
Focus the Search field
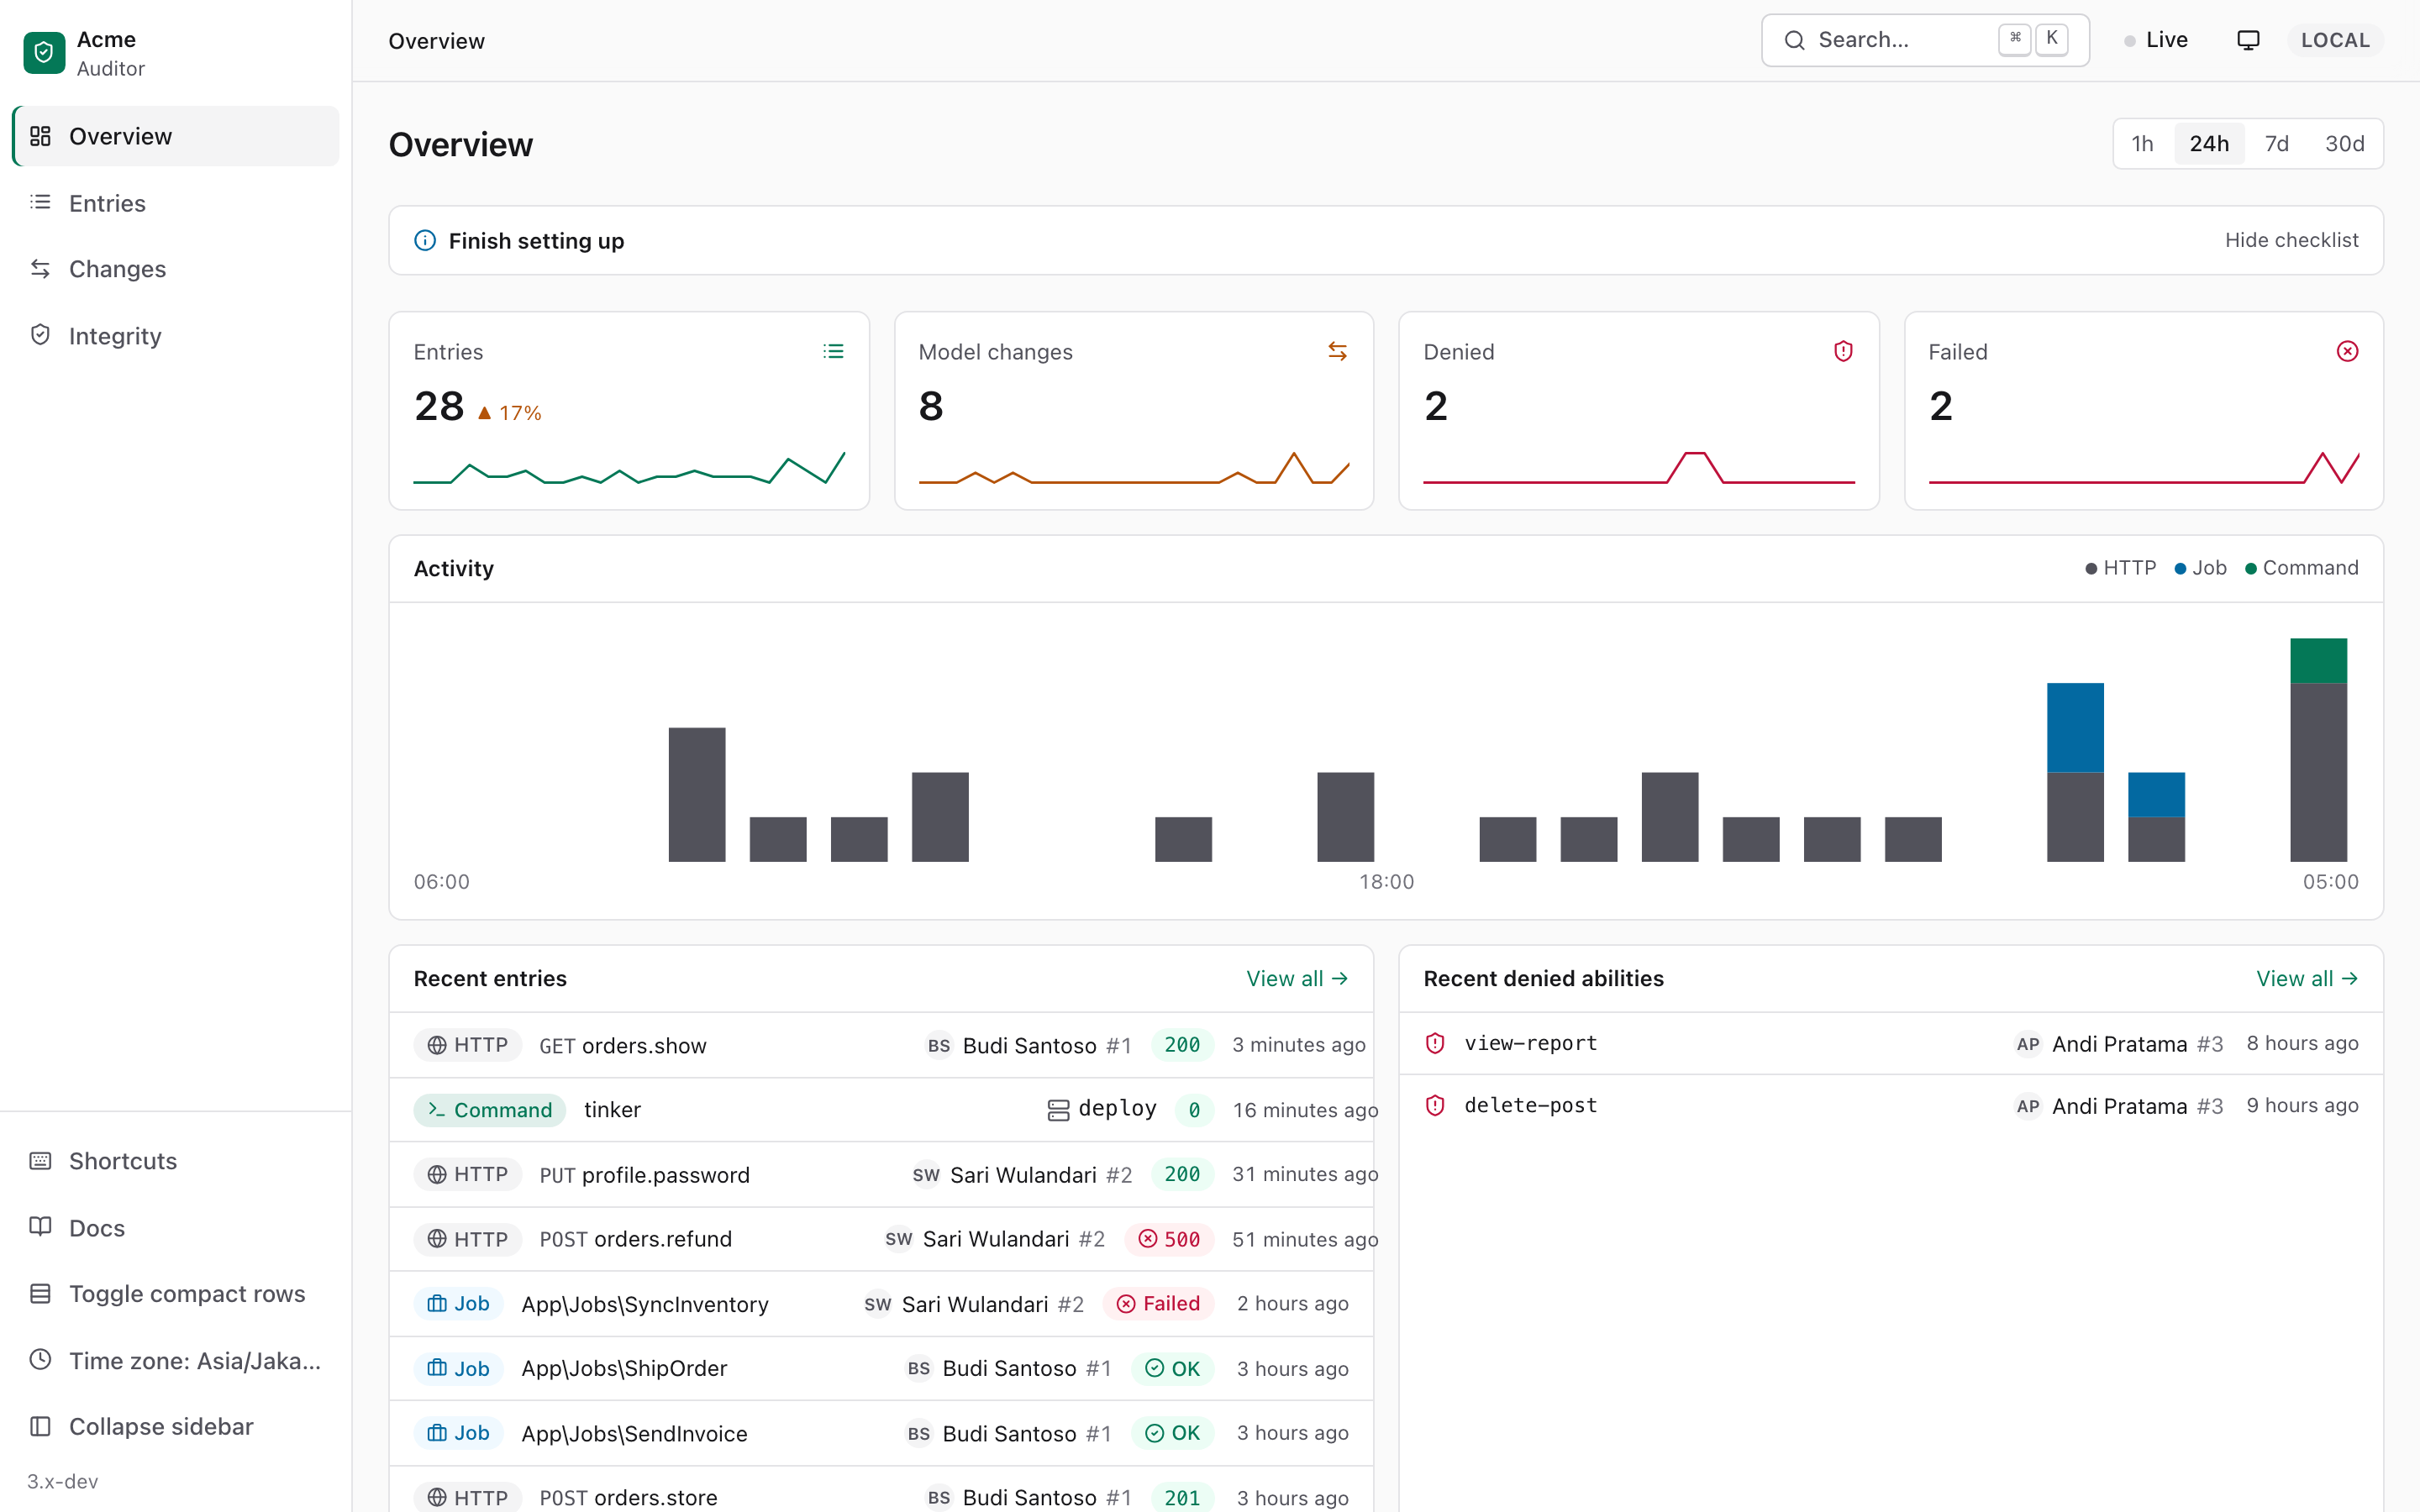[x=1925, y=40]
